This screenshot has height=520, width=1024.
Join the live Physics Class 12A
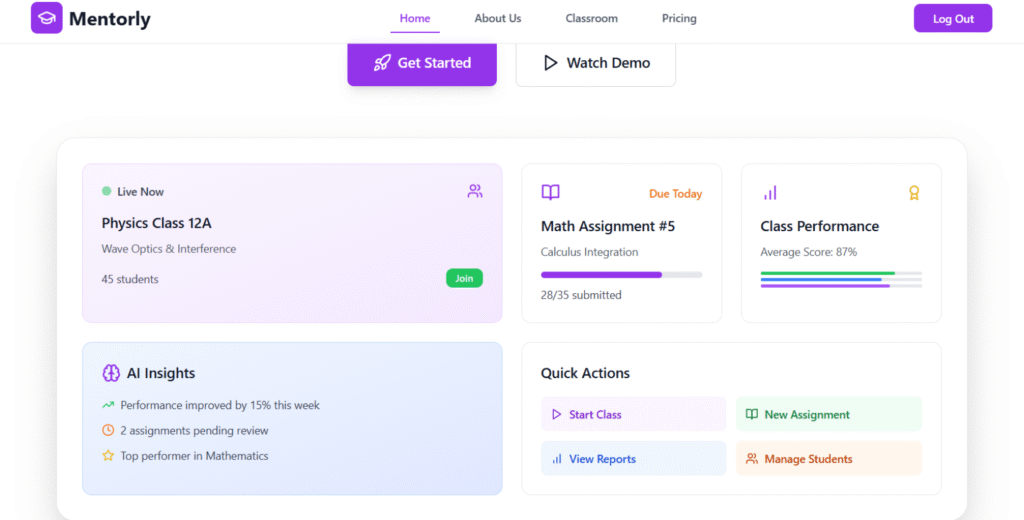464,278
